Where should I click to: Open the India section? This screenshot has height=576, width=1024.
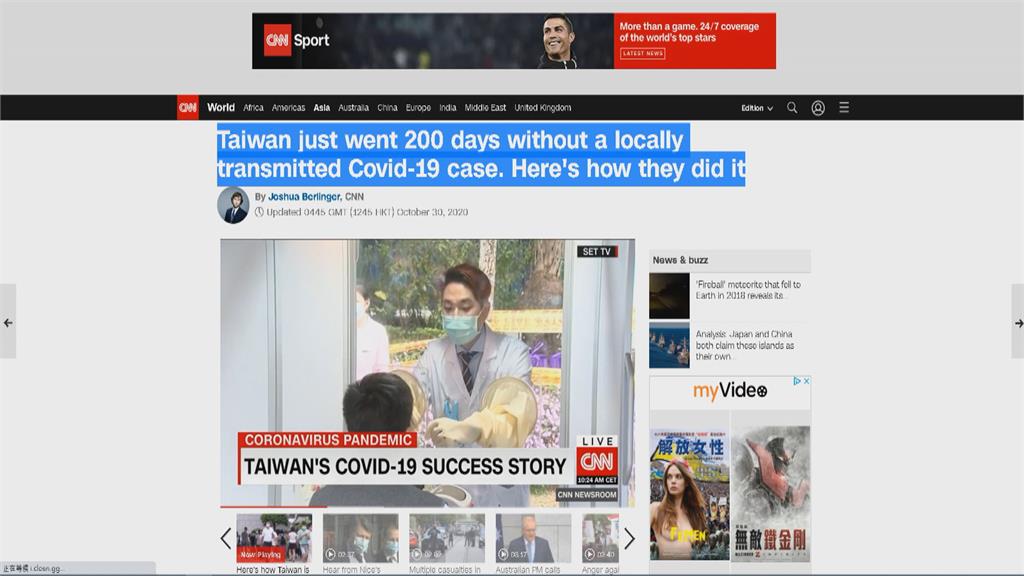tap(447, 108)
